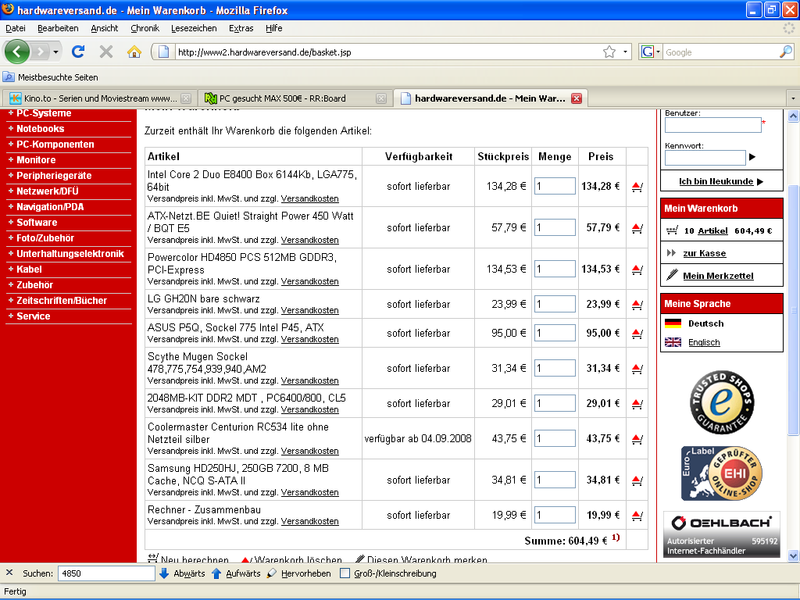Open the Extras menu
This screenshot has height=600, width=800.
click(241, 29)
